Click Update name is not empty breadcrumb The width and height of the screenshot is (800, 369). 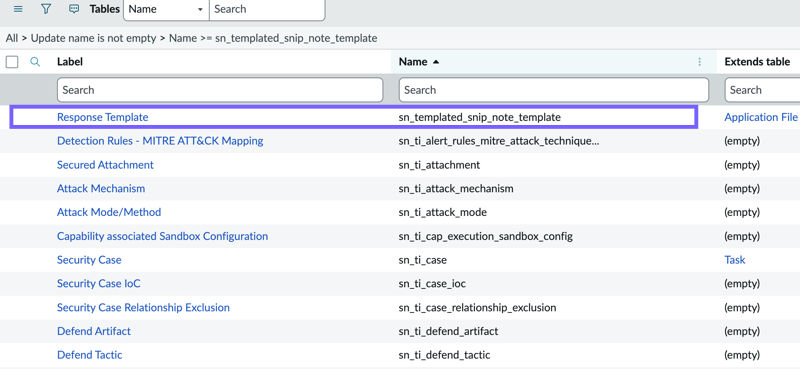pyautogui.click(x=93, y=38)
